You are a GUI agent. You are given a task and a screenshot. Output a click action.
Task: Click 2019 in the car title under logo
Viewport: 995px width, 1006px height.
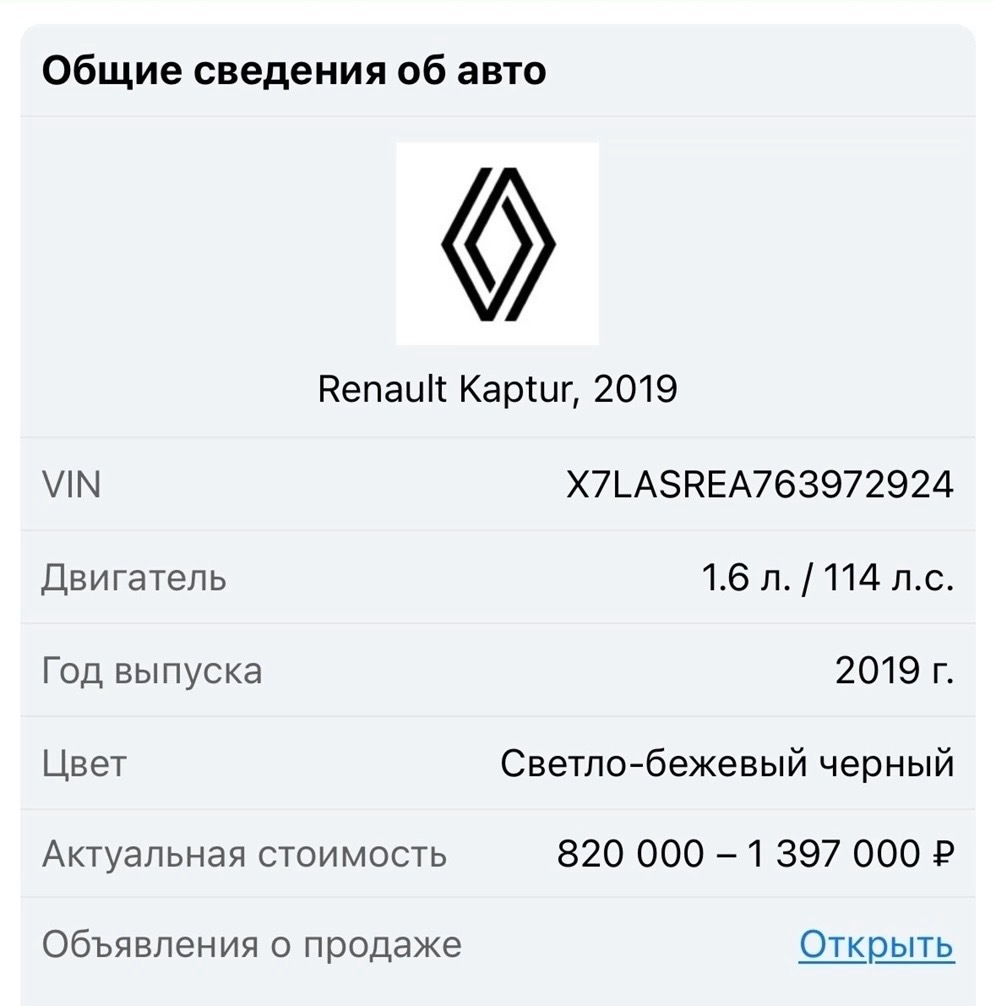click(x=635, y=389)
